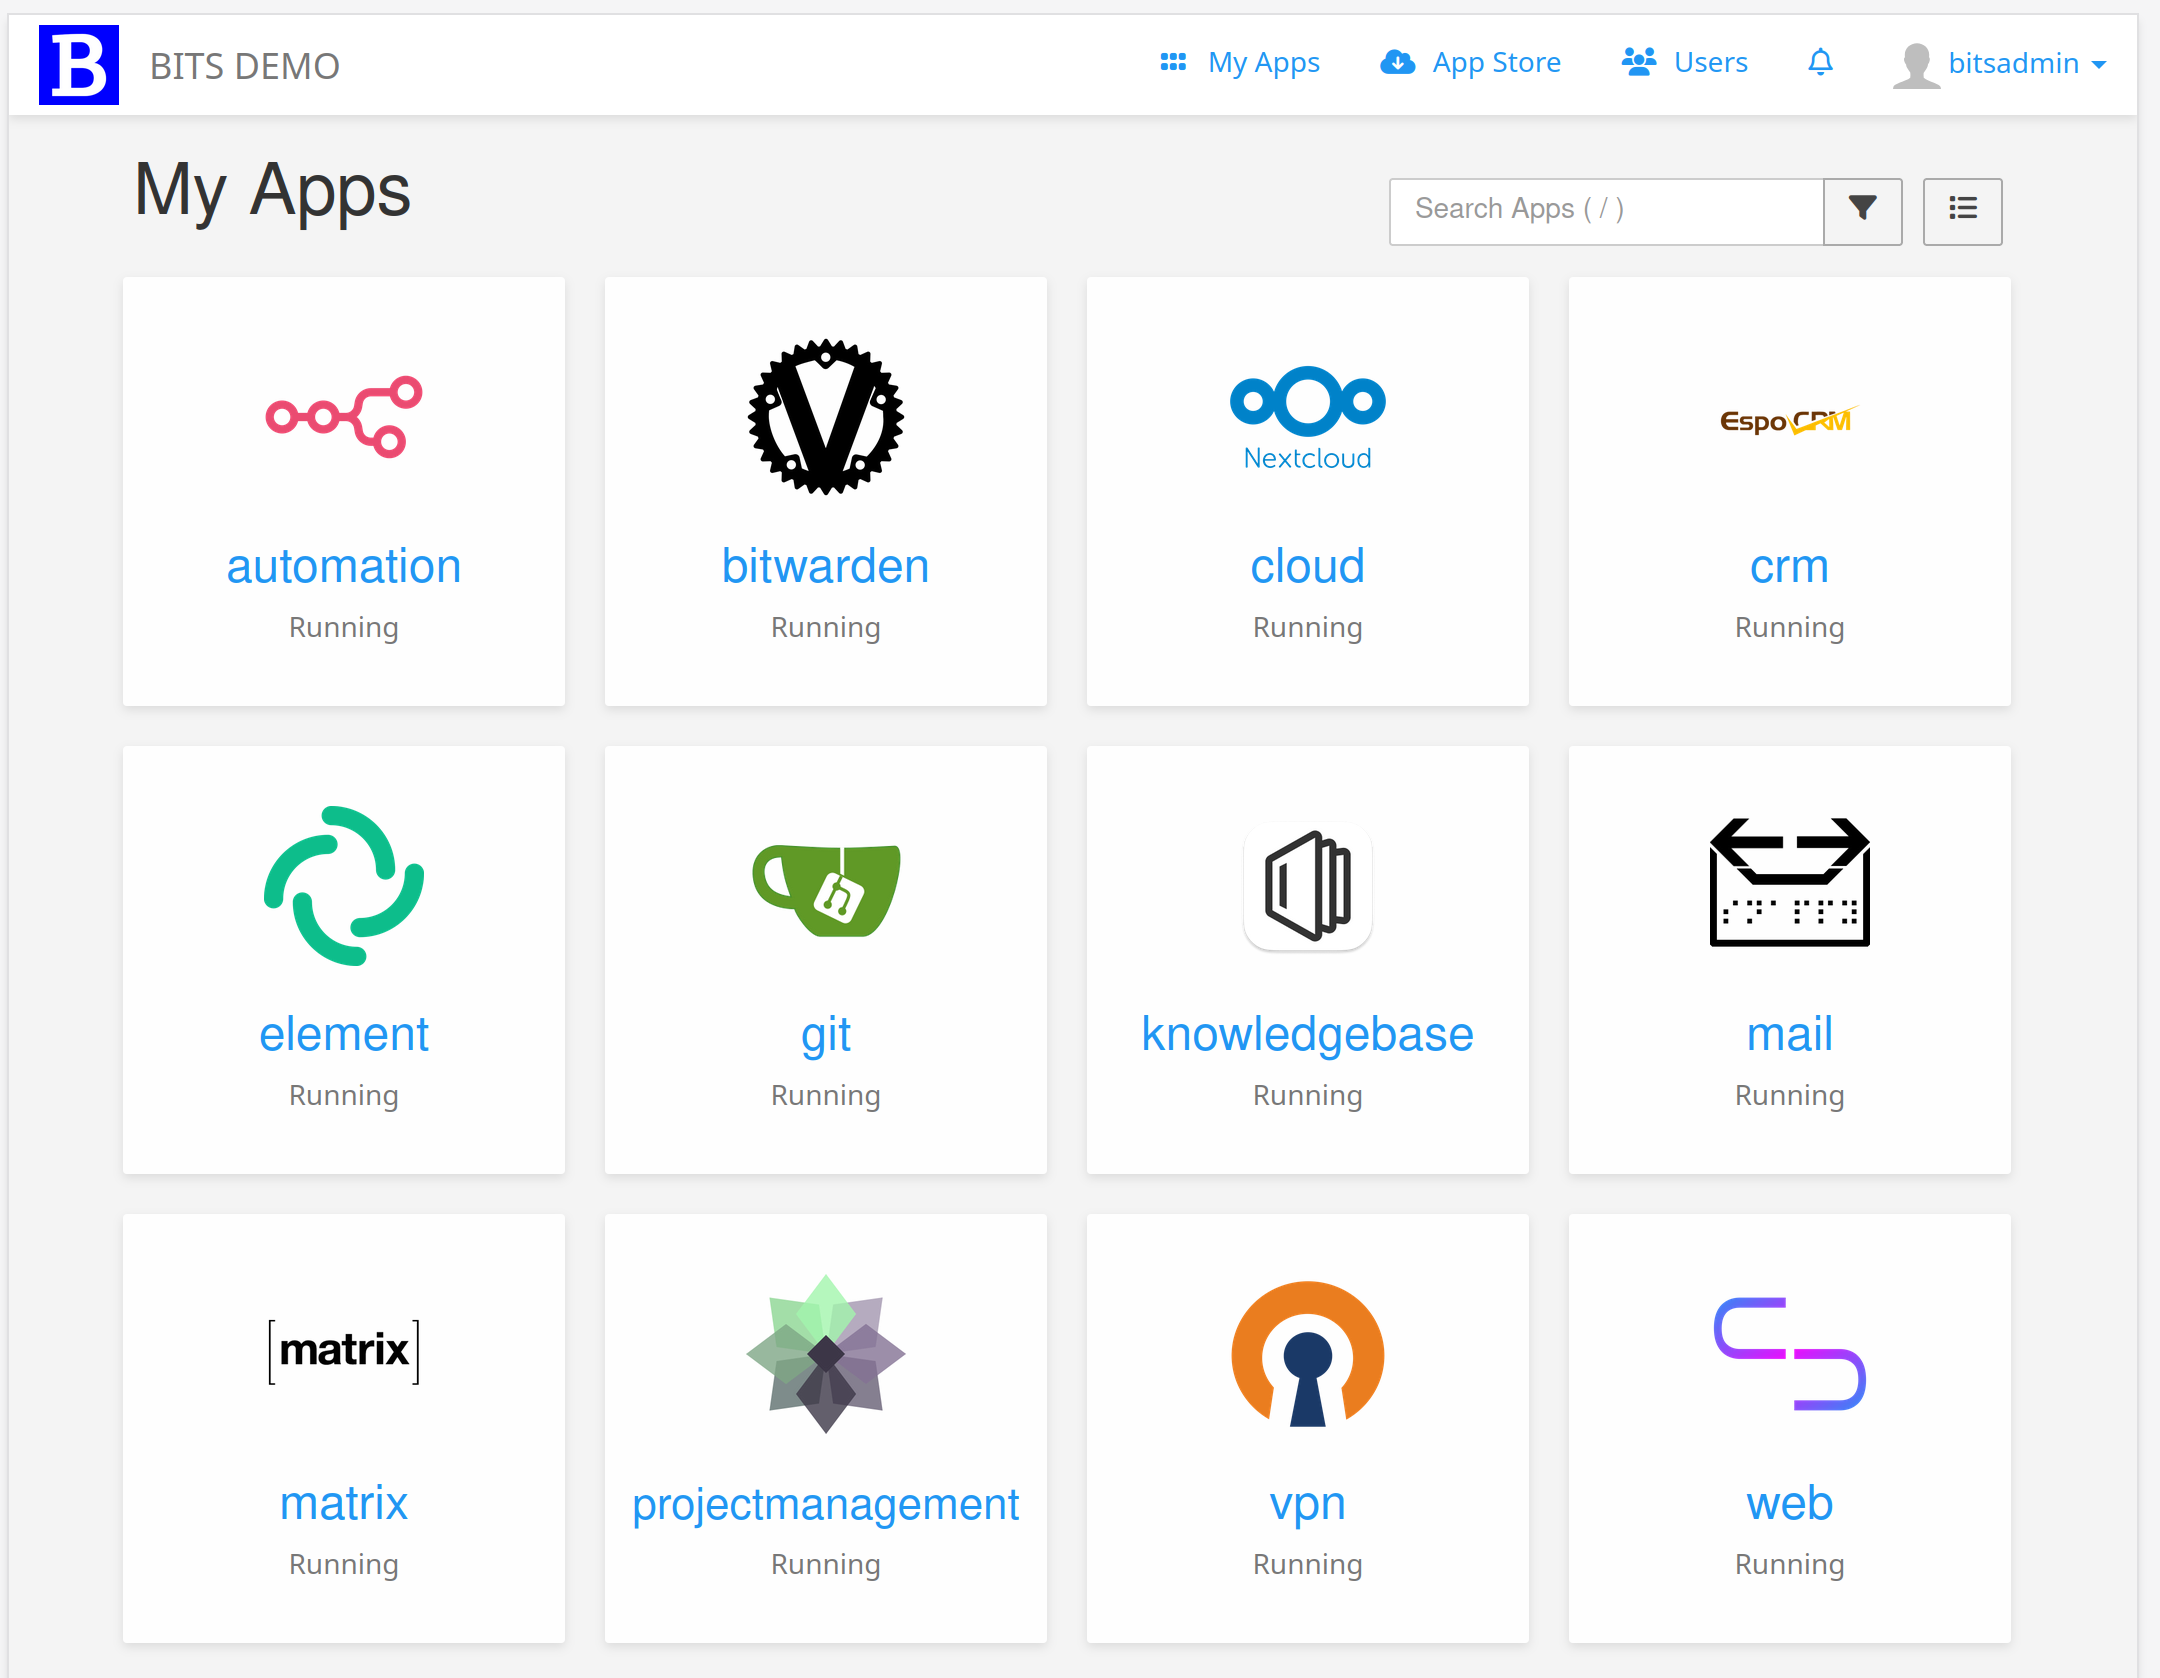Open the mail app link
Screen dimensions: 2160x1678
tap(1790, 1034)
